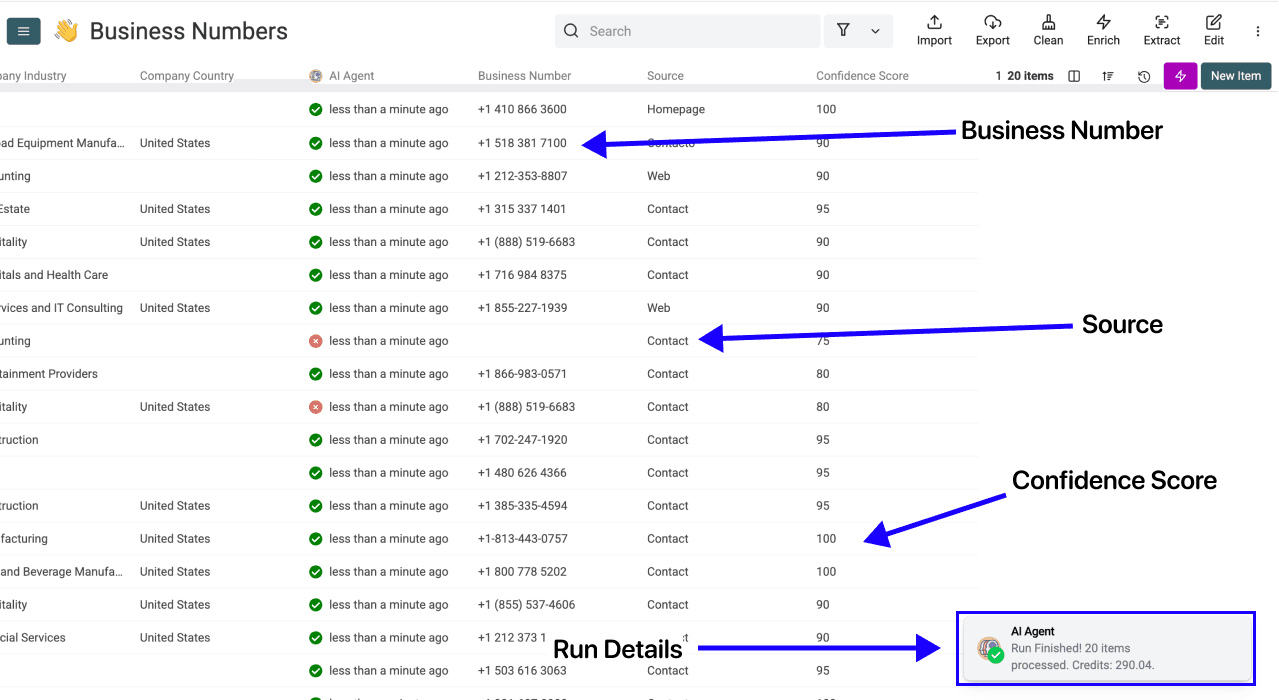The width and height of the screenshot is (1279, 700).
Task: Open the Clean data tool
Action: (1048, 29)
